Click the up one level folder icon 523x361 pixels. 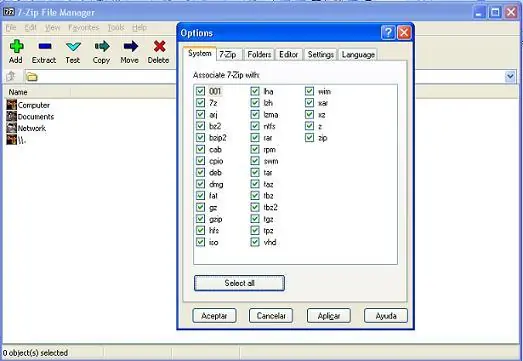pos(11,76)
